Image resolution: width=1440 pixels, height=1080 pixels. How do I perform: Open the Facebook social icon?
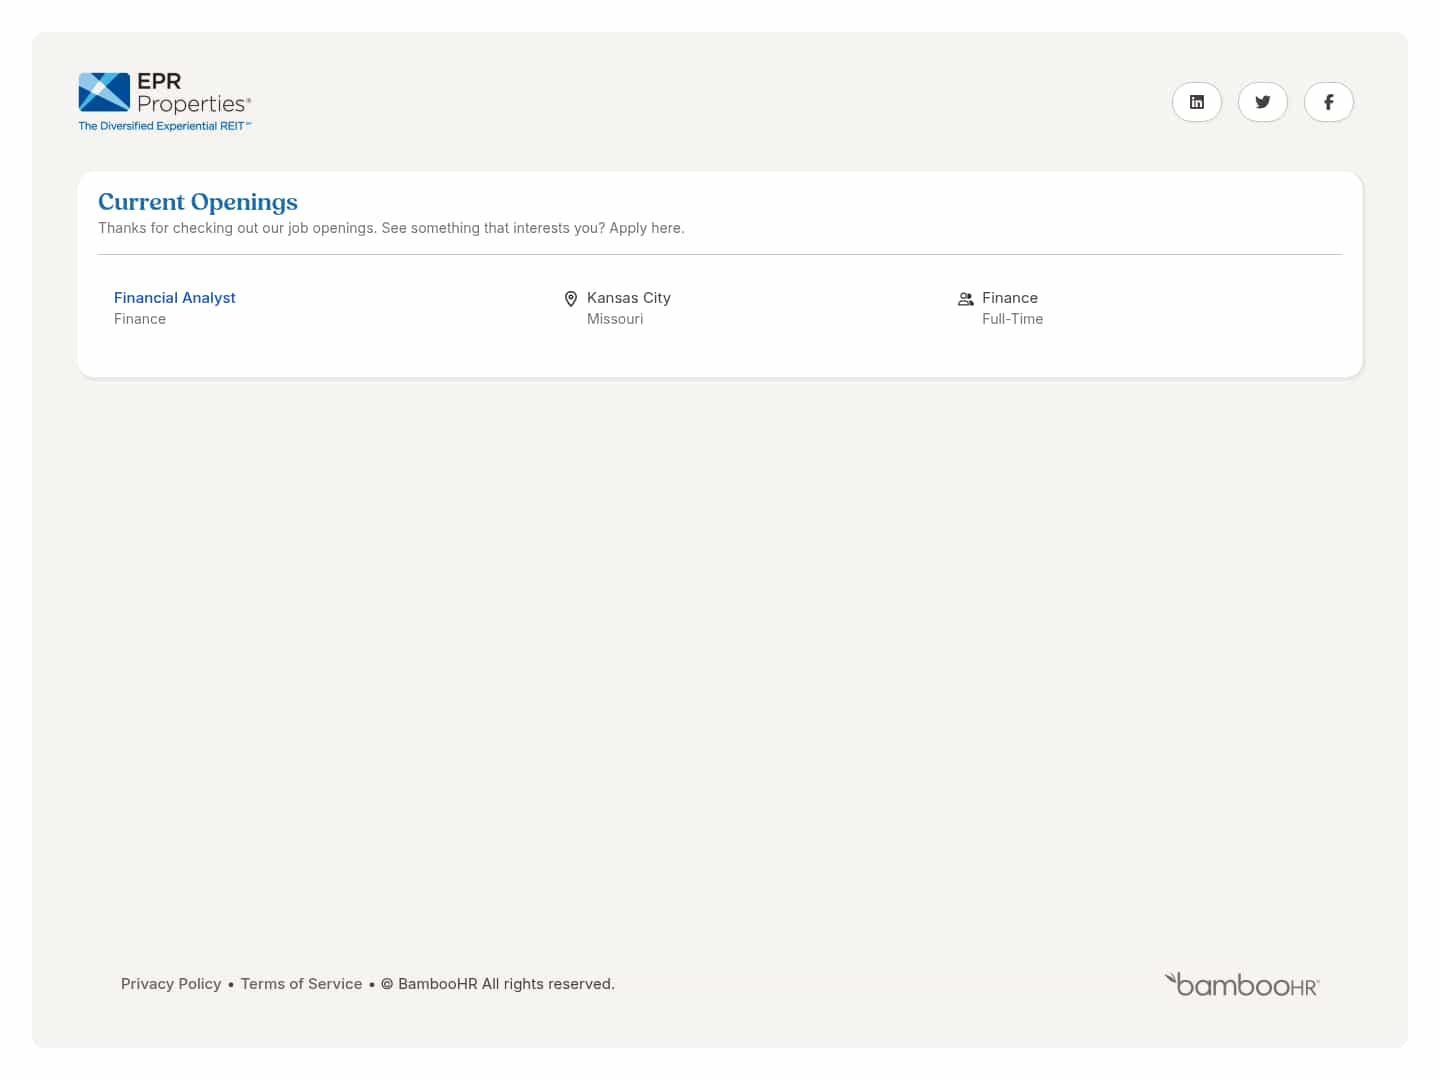[1329, 102]
